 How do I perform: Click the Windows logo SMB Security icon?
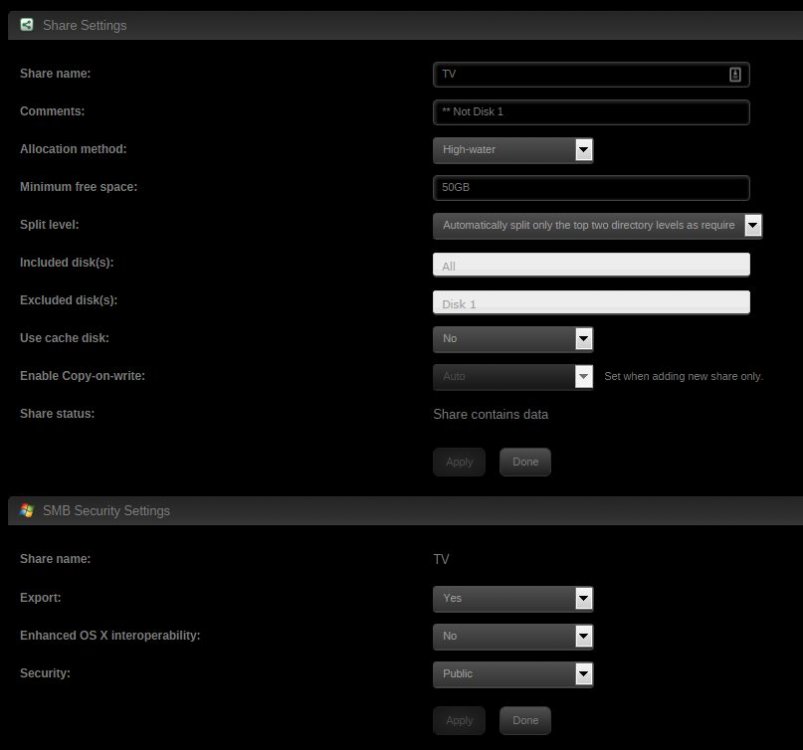click(27, 510)
